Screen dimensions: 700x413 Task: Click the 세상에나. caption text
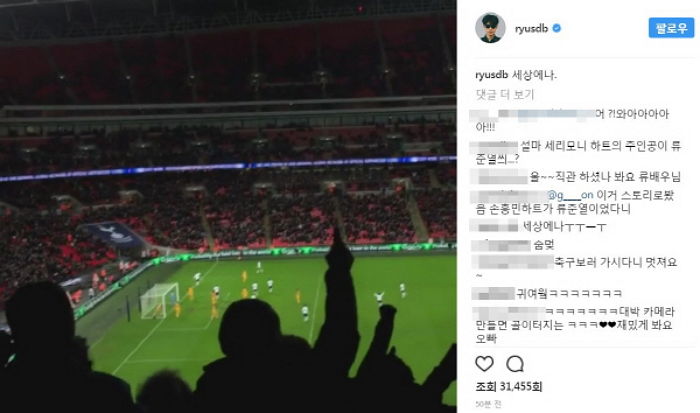(534, 75)
